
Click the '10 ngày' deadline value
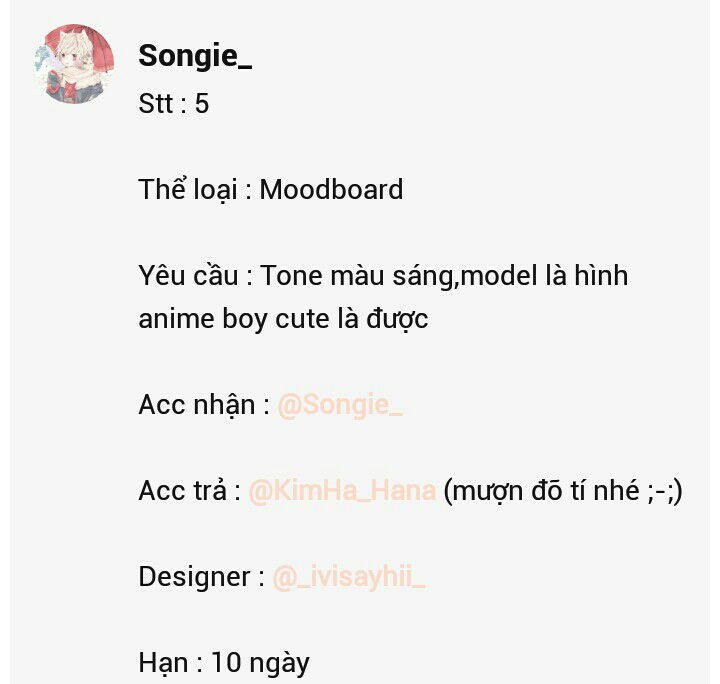[260, 664]
